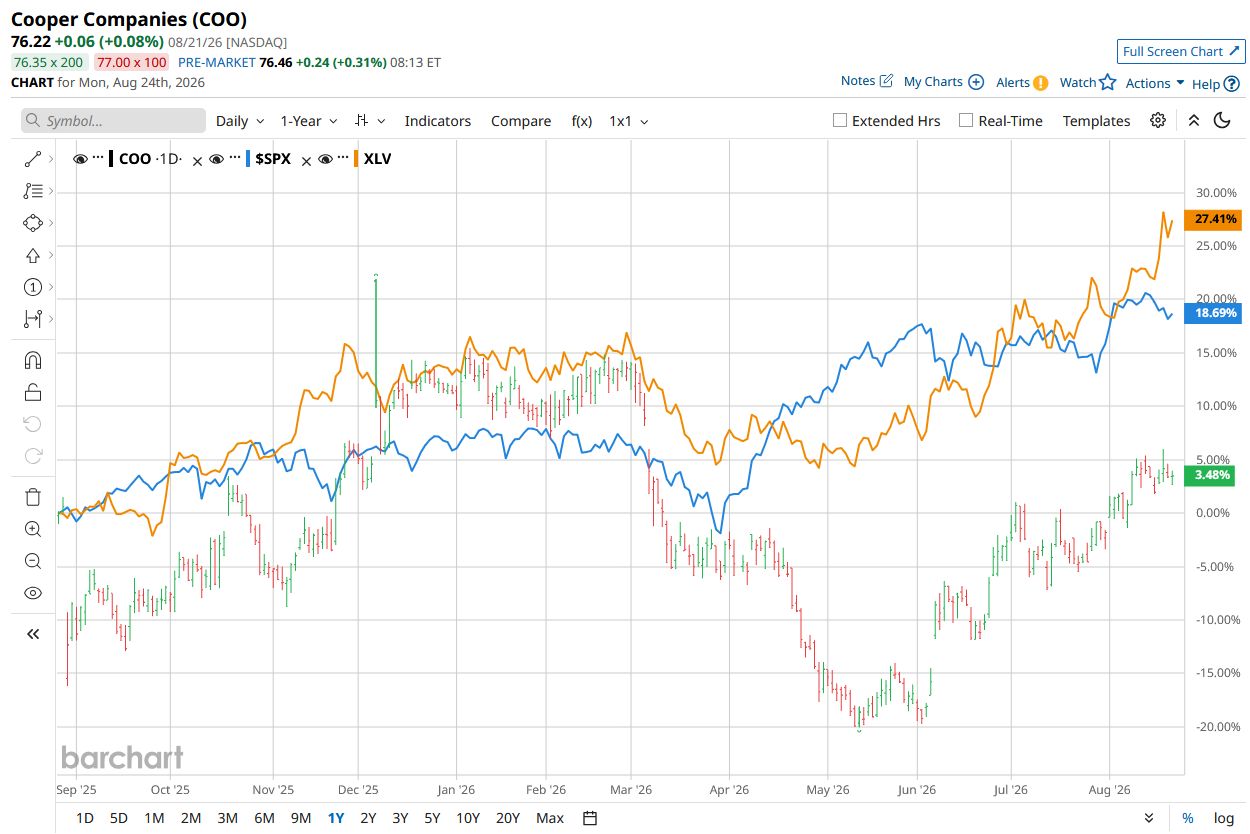Image resolution: width=1250 pixels, height=834 pixels.
Task: Click orange XLV series color swatch
Action: [x=356, y=159]
